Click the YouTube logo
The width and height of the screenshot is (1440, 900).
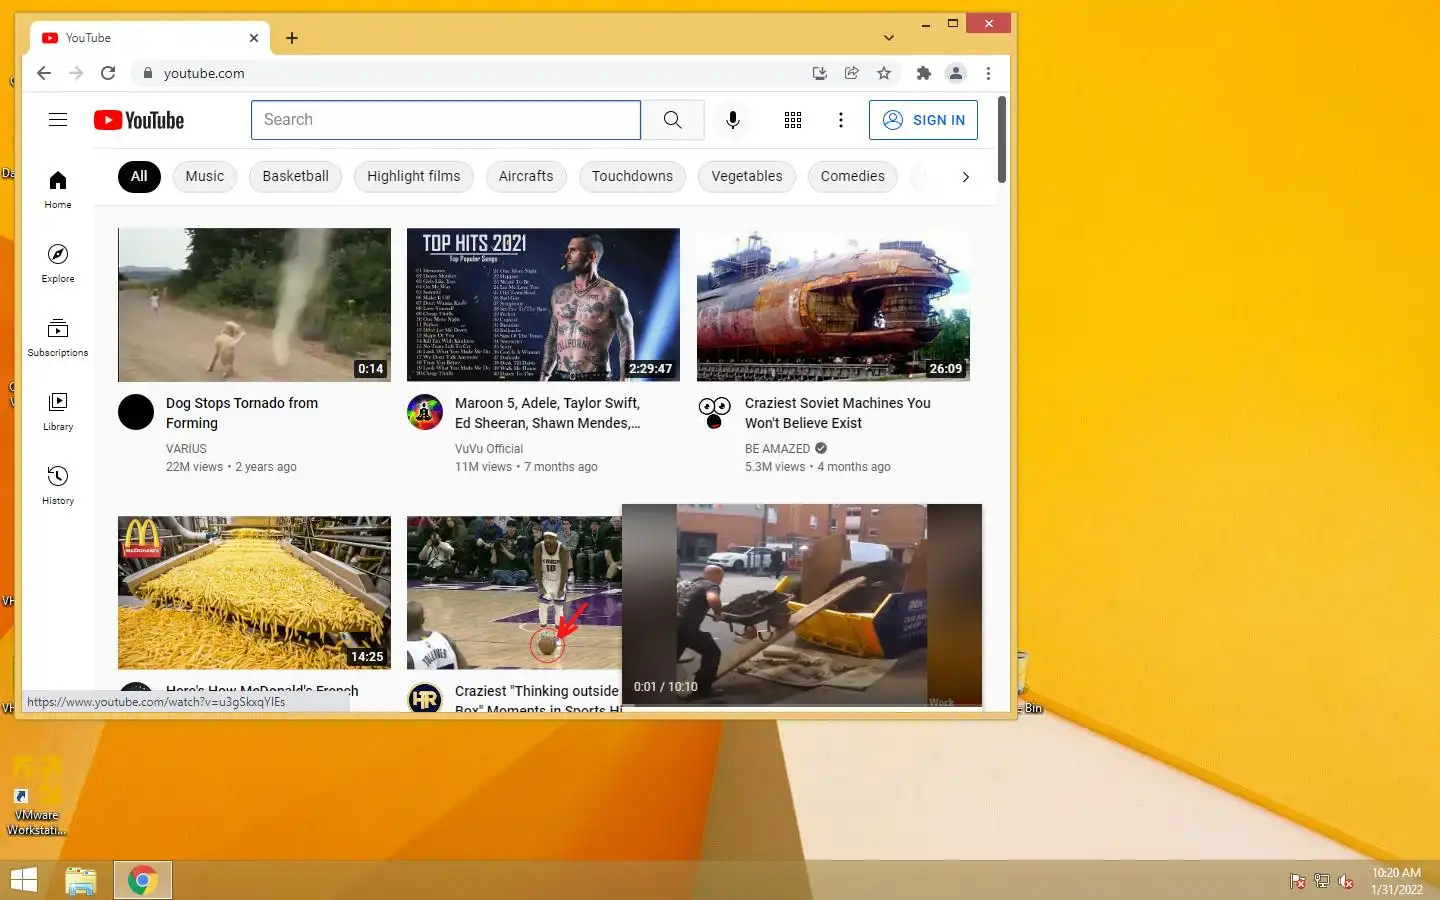tap(139, 120)
